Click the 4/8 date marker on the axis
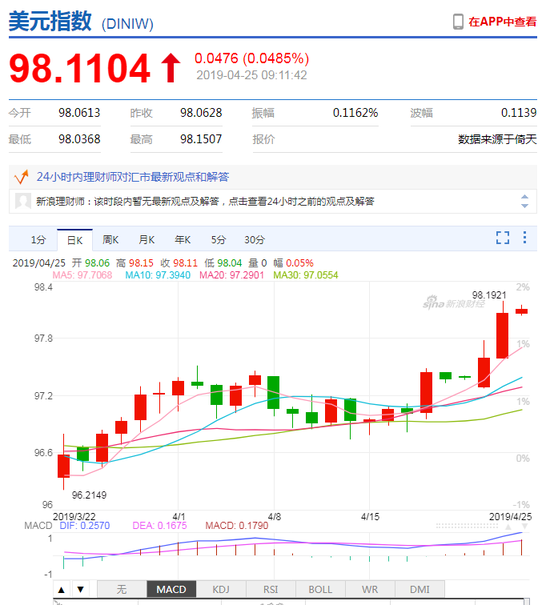 coord(274,517)
